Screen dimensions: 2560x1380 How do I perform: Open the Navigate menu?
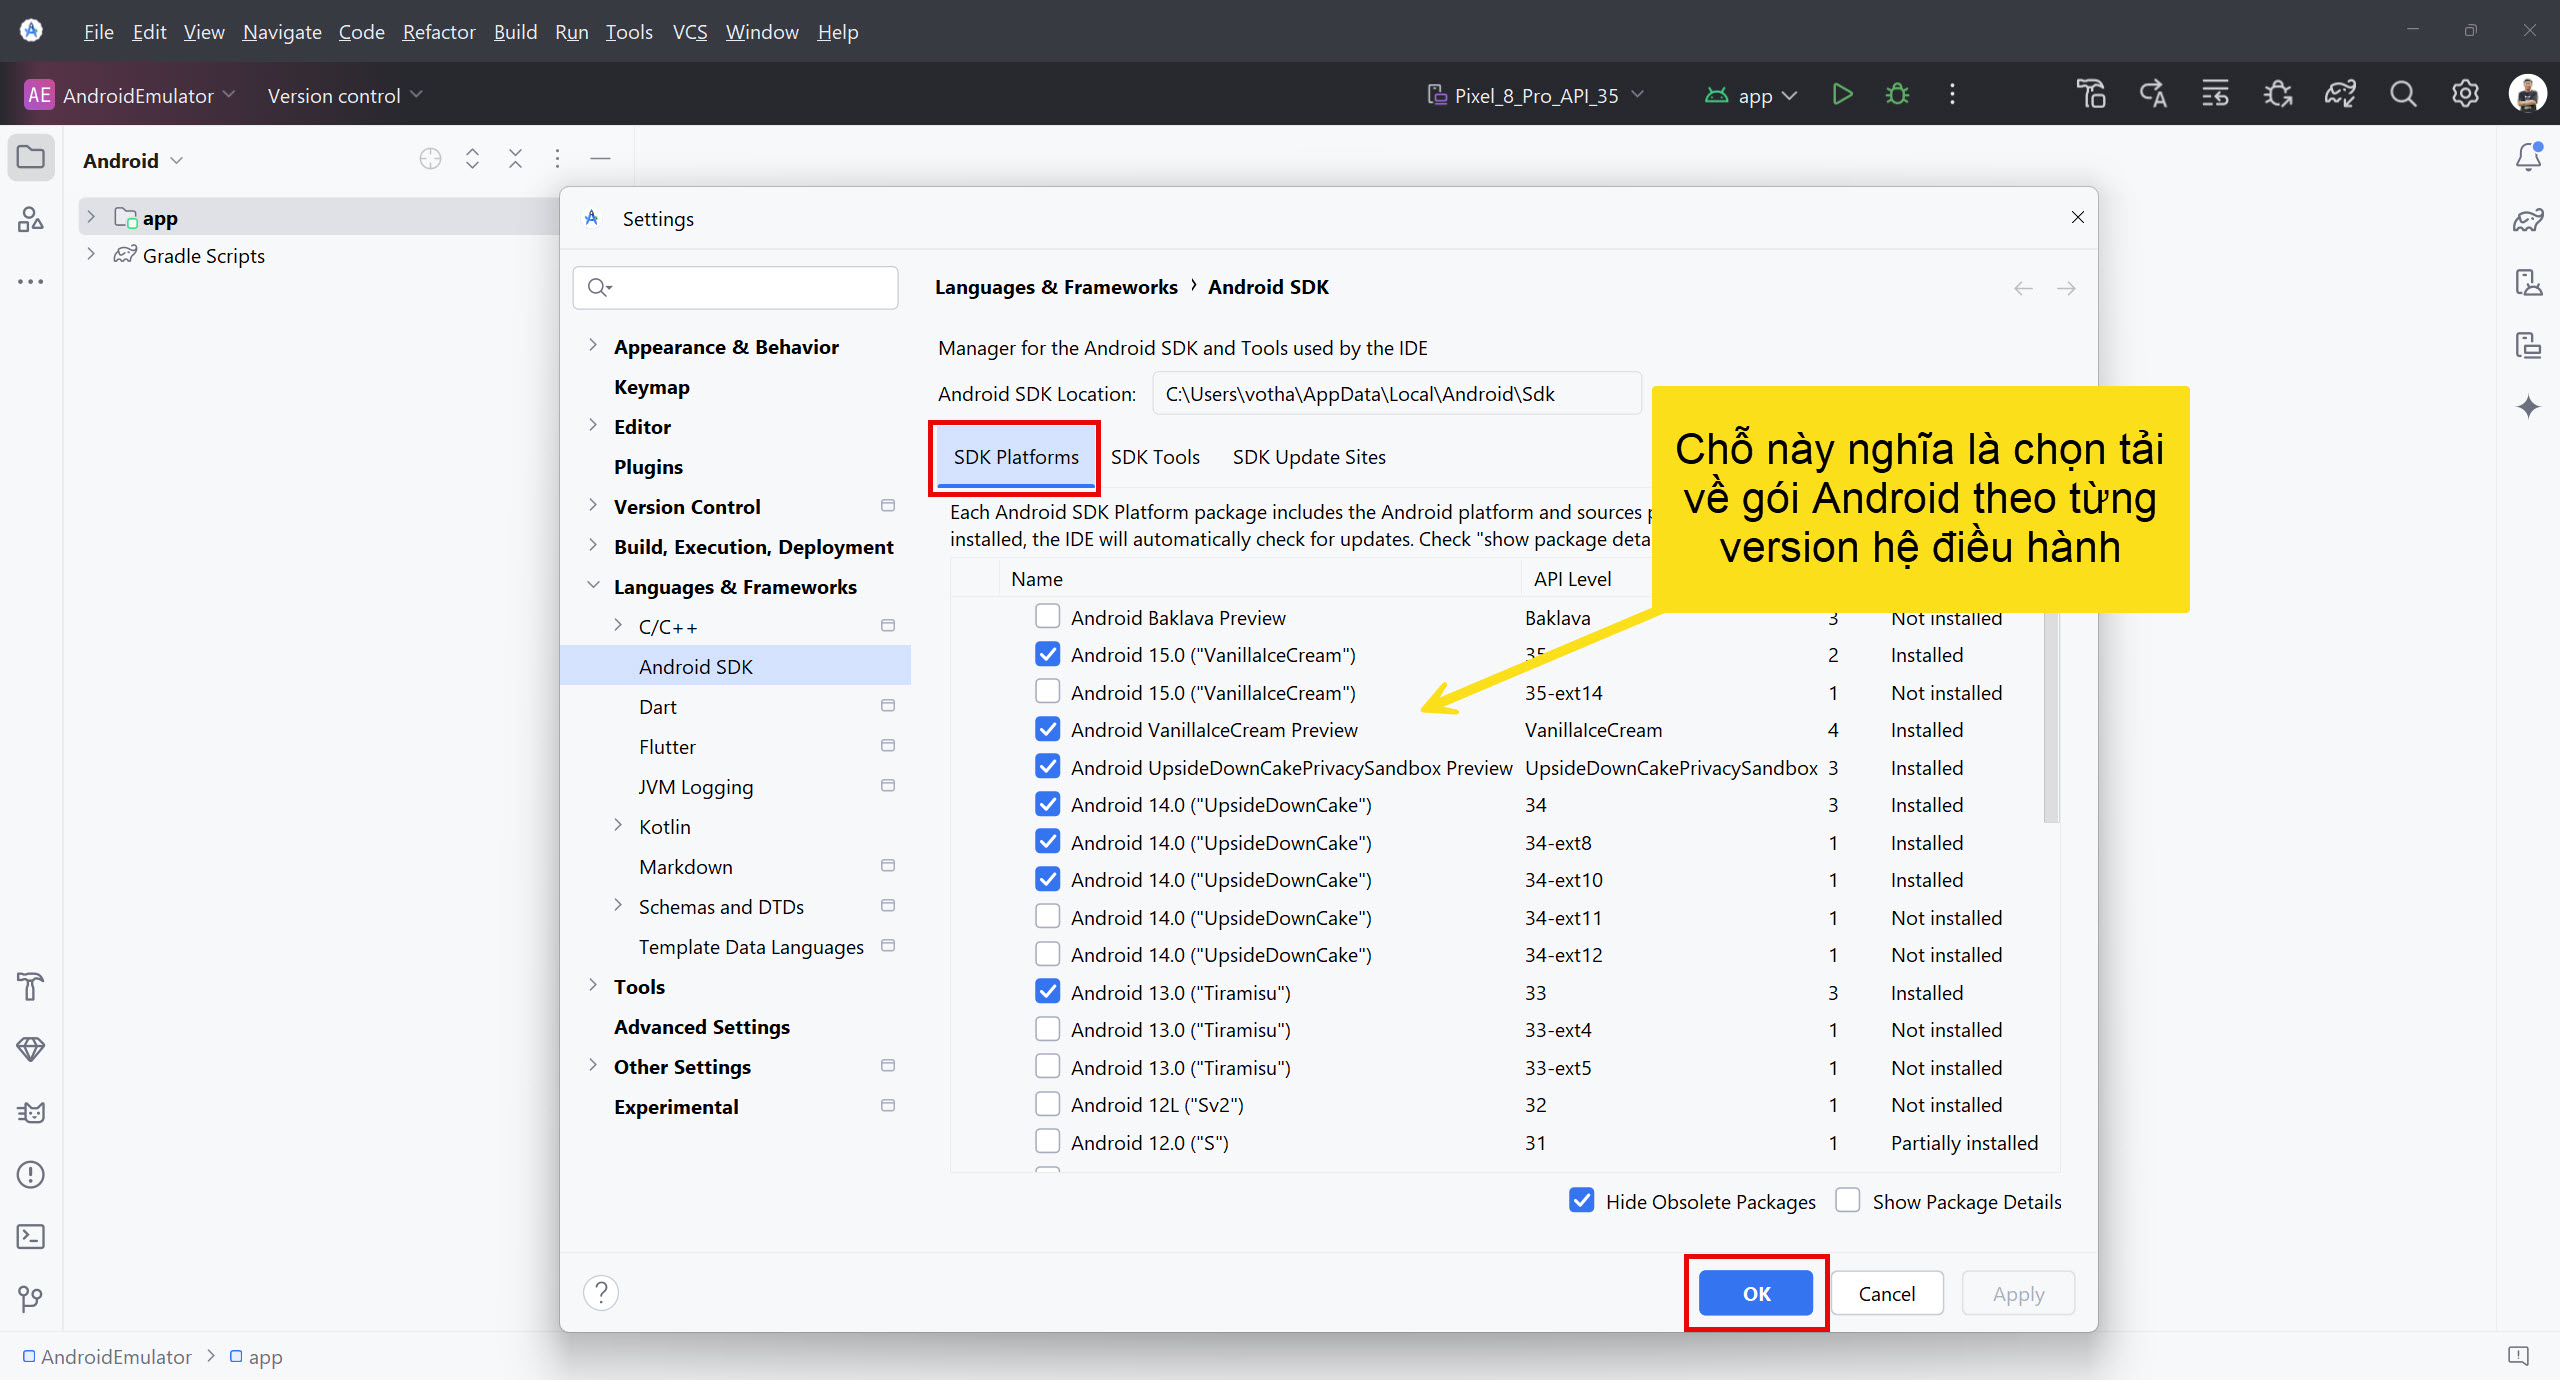(282, 32)
